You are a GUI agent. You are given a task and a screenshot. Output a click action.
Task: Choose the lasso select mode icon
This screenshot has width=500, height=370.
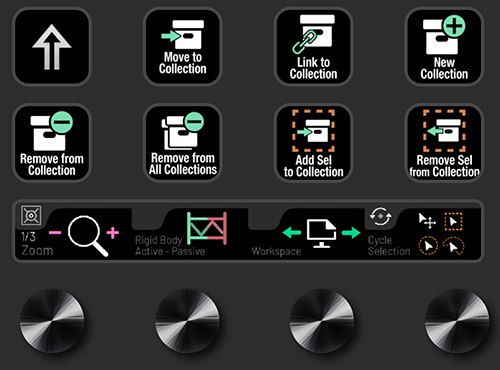tap(453, 246)
